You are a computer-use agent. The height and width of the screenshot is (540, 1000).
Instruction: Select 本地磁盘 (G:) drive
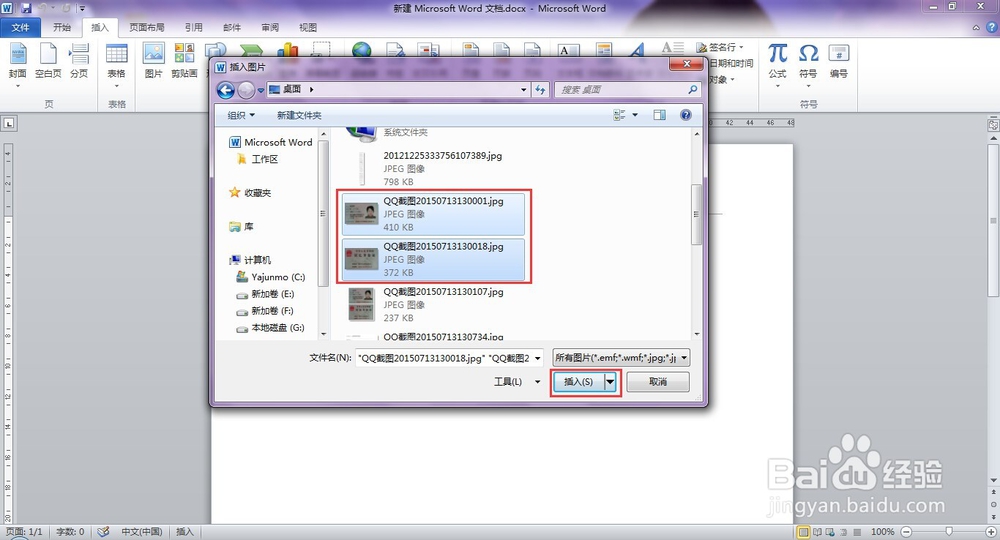pos(270,328)
